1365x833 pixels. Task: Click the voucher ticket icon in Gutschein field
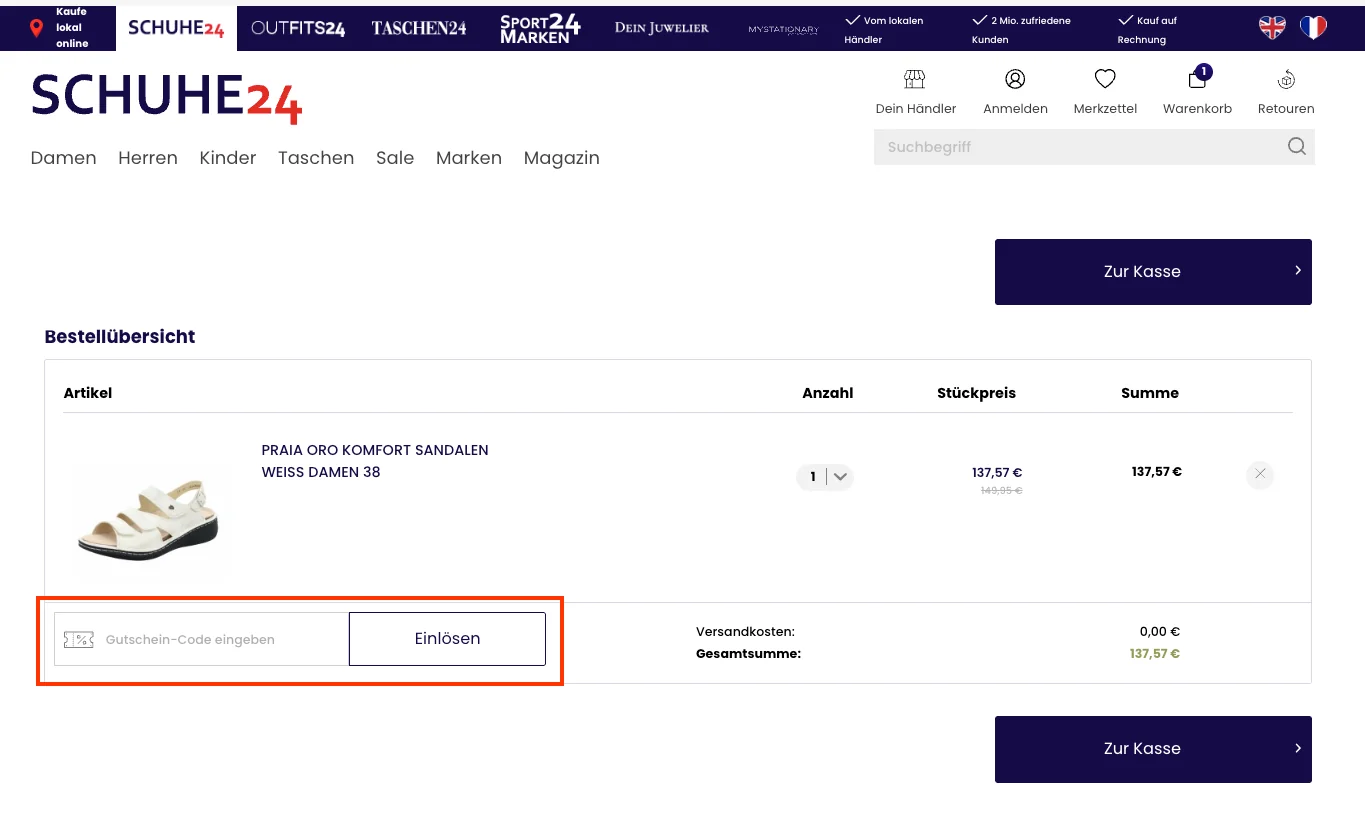(78, 638)
